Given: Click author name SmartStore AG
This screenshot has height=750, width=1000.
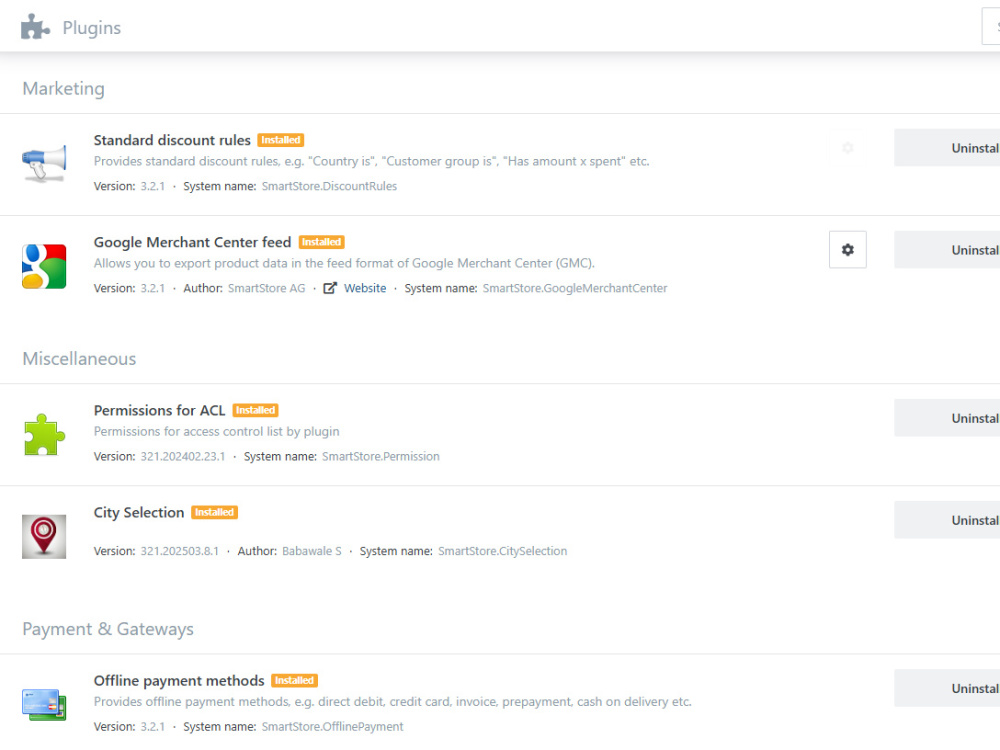Looking at the screenshot, I should tap(267, 288).
